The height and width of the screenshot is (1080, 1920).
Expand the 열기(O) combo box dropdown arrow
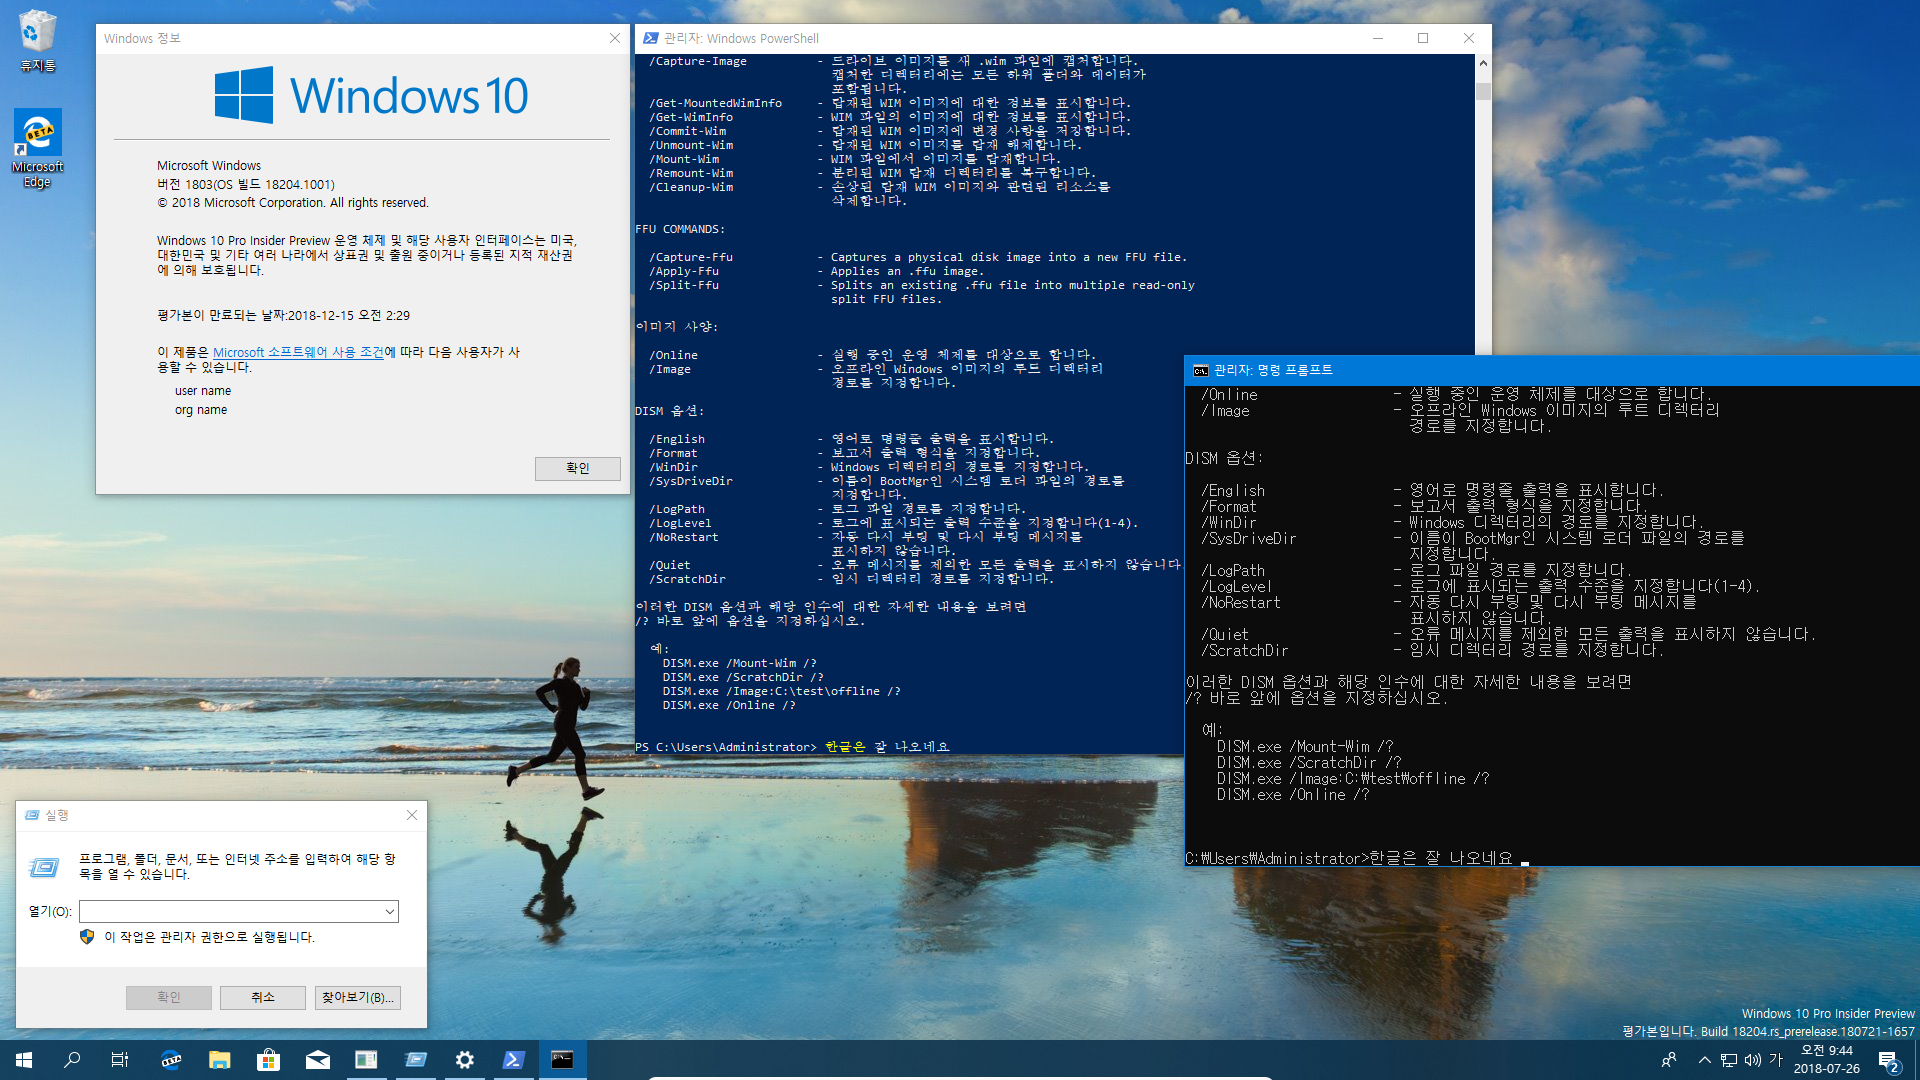pos(389,911)
